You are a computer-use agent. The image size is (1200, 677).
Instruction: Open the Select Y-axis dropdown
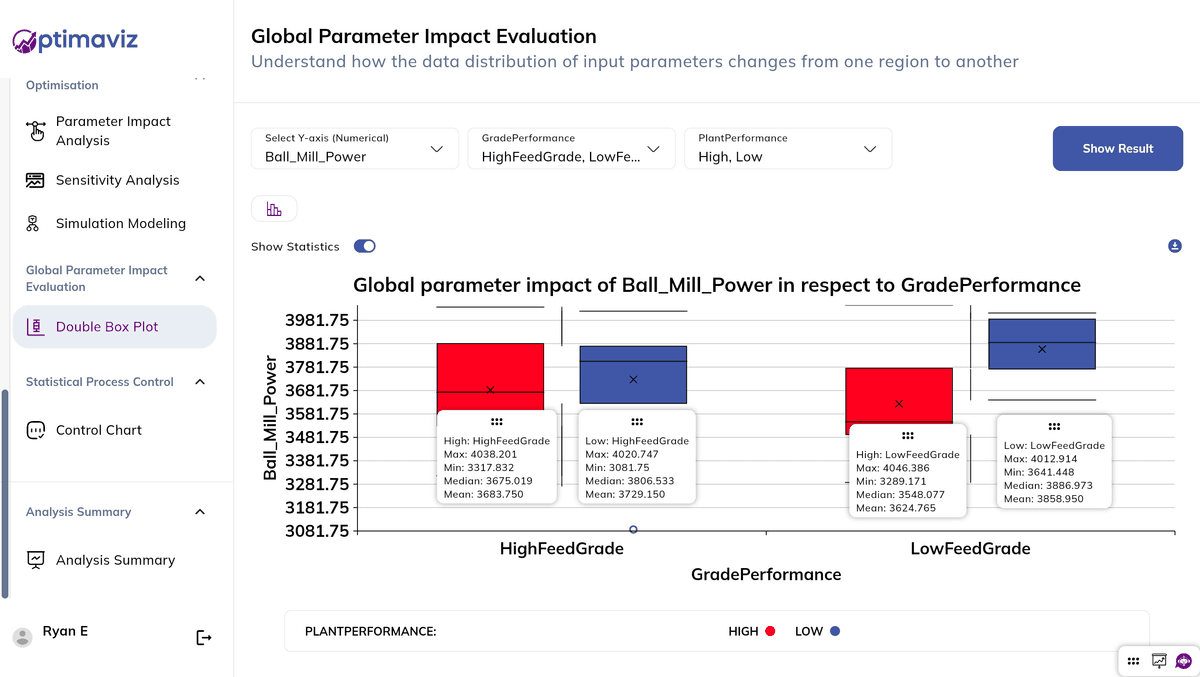[x=354, y=148]
